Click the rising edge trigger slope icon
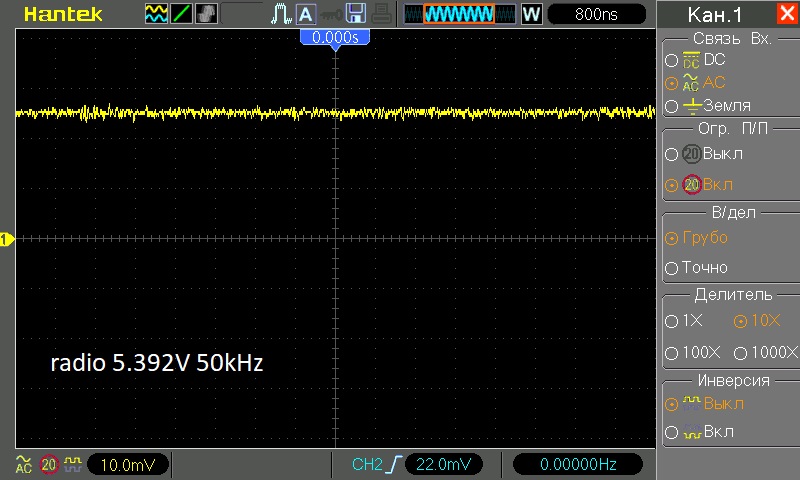Screen dimensions: 800x480 (x=394, y=464)
